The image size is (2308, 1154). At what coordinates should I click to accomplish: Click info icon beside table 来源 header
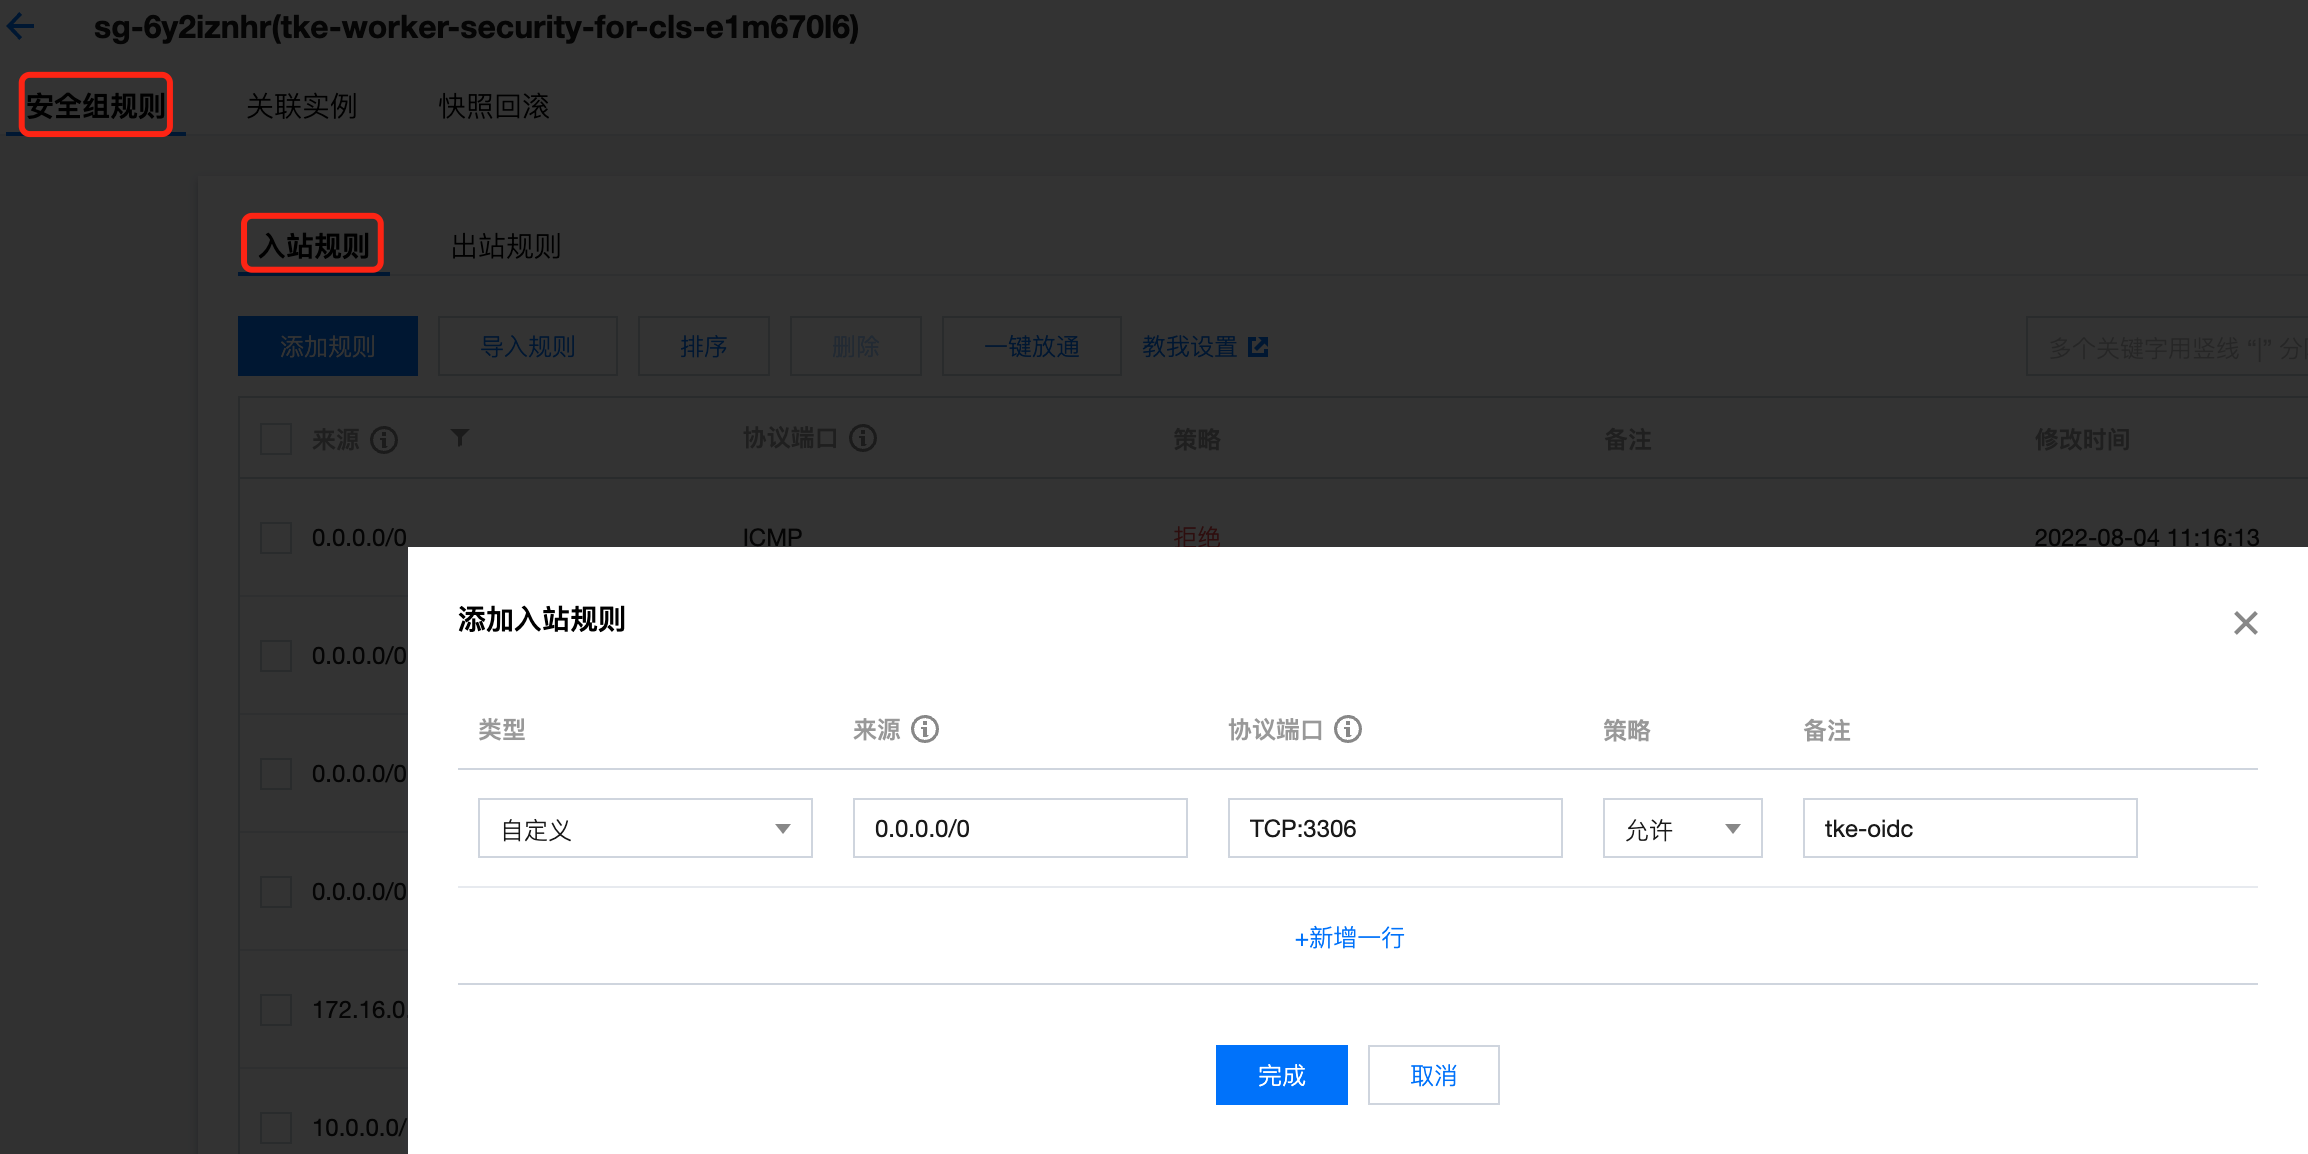point(384,439)
